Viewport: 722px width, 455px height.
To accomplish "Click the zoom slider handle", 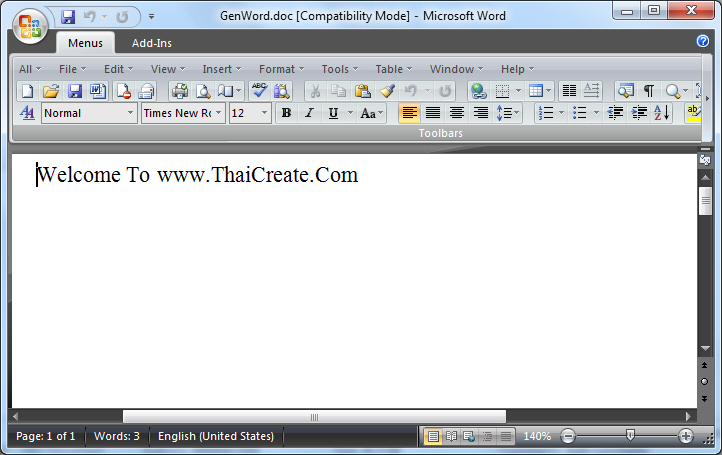I will pyautogui.click(x=630, y=435).
